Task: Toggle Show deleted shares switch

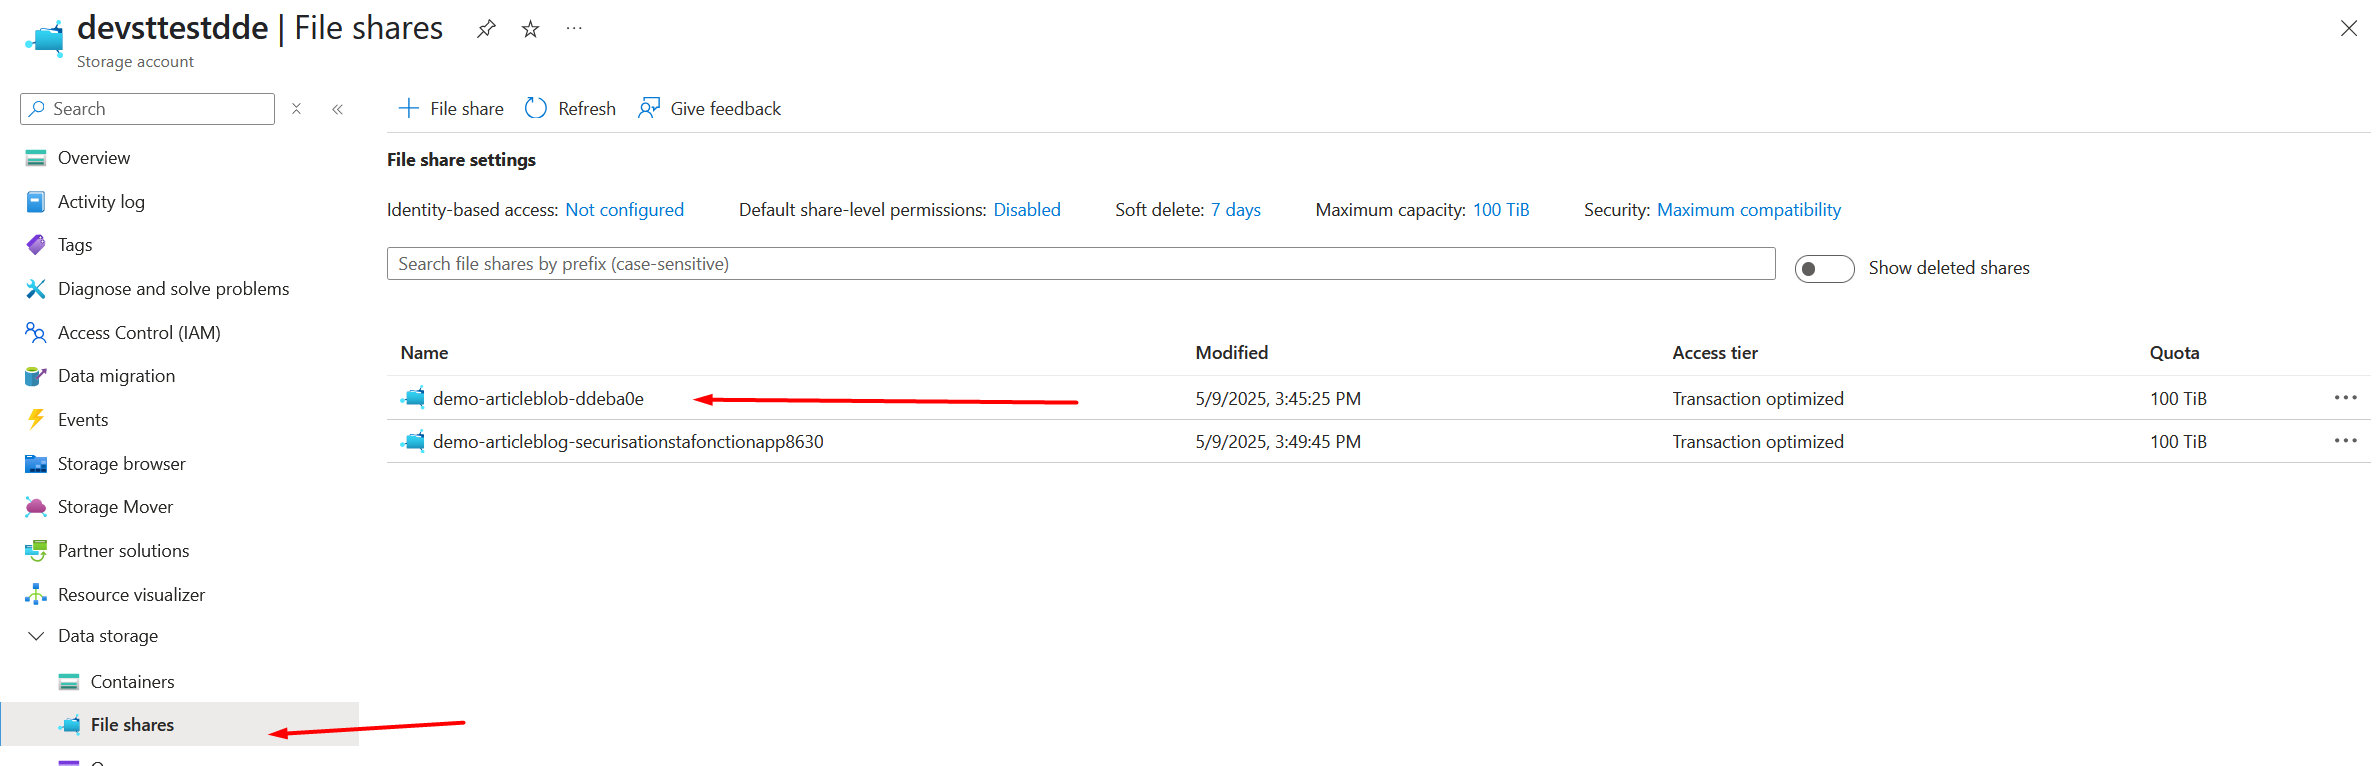Action: pyautogui.click(x=1824, y=269)
